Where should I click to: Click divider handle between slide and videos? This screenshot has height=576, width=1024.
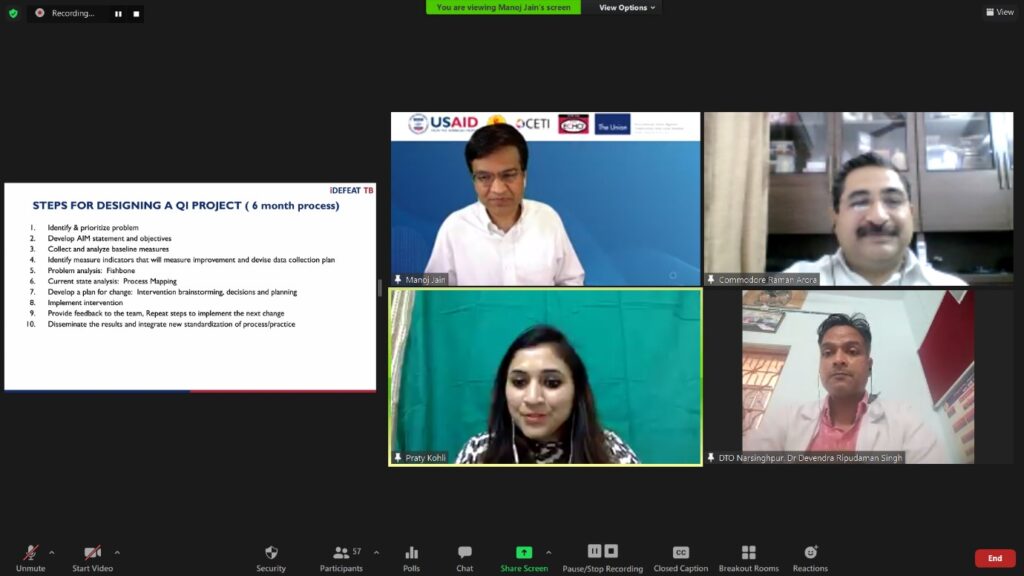[380, 288]
